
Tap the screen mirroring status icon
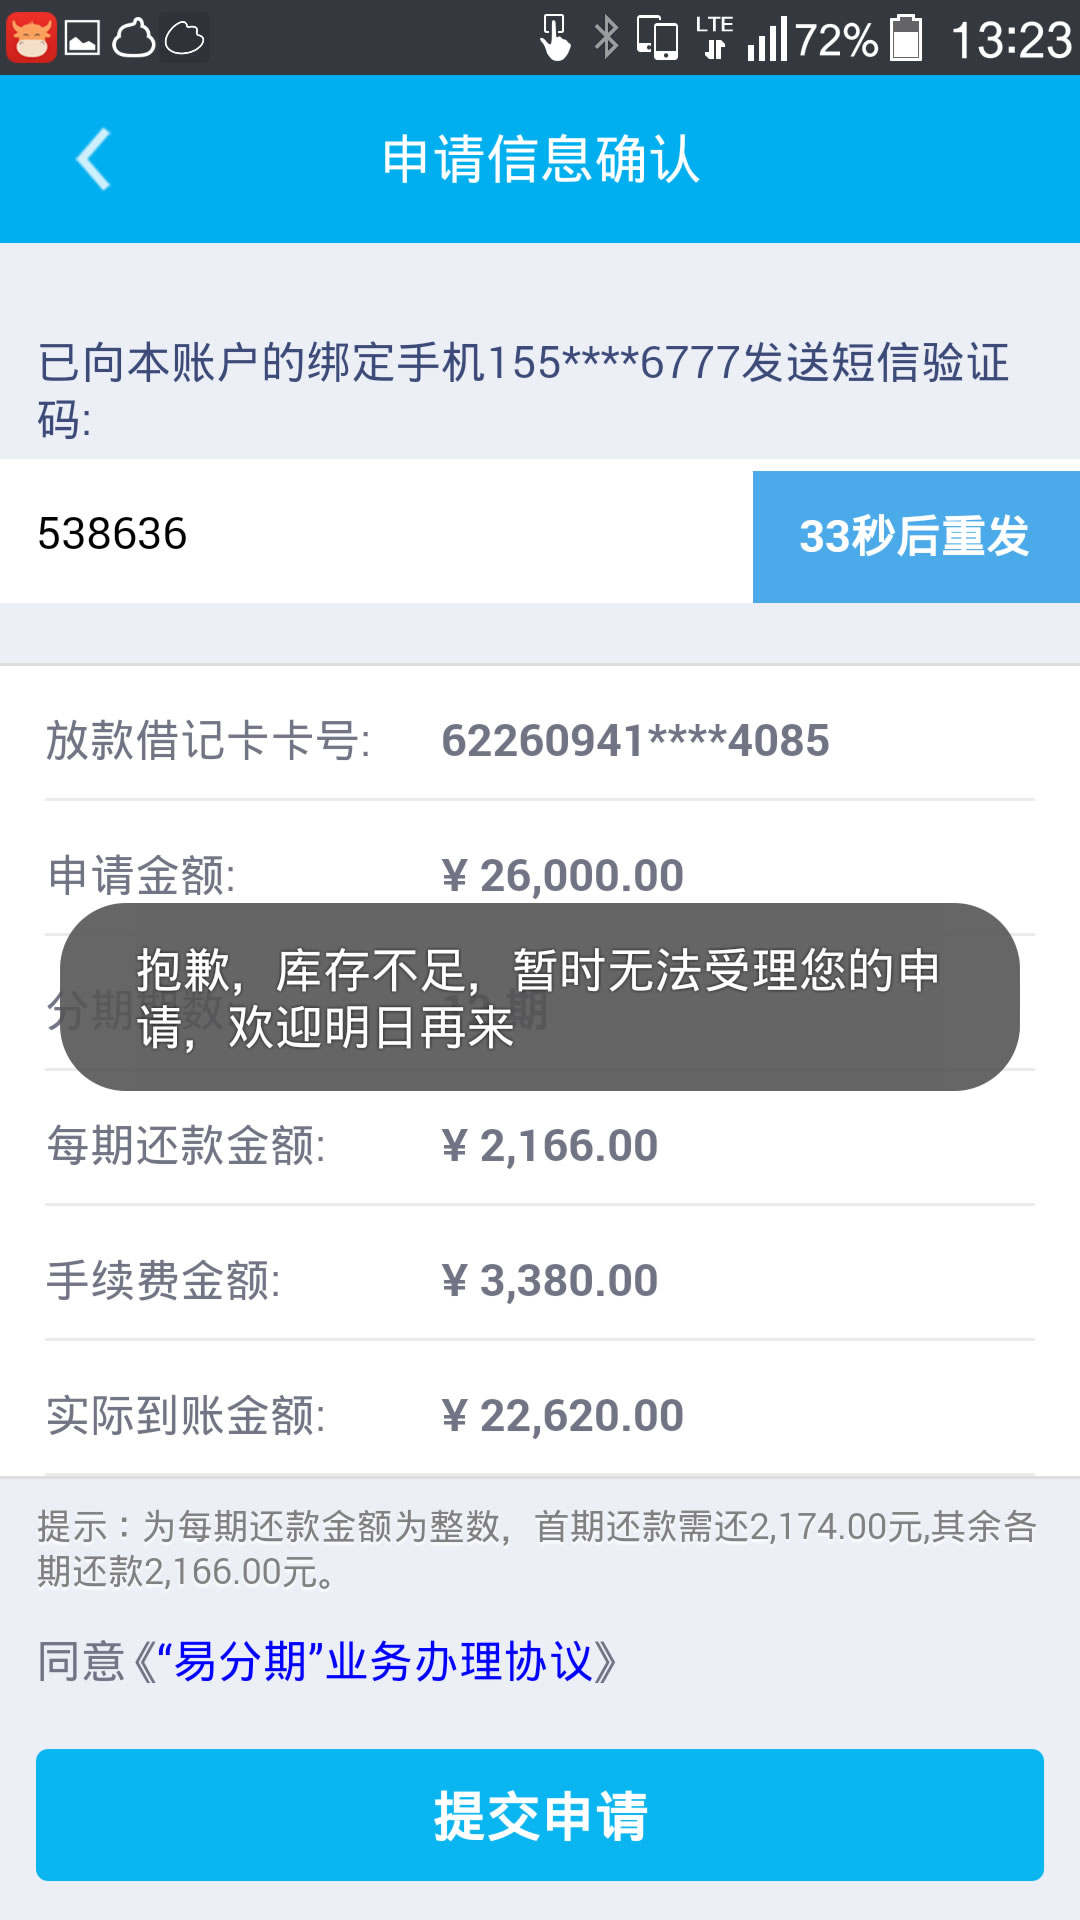[657, 38]
